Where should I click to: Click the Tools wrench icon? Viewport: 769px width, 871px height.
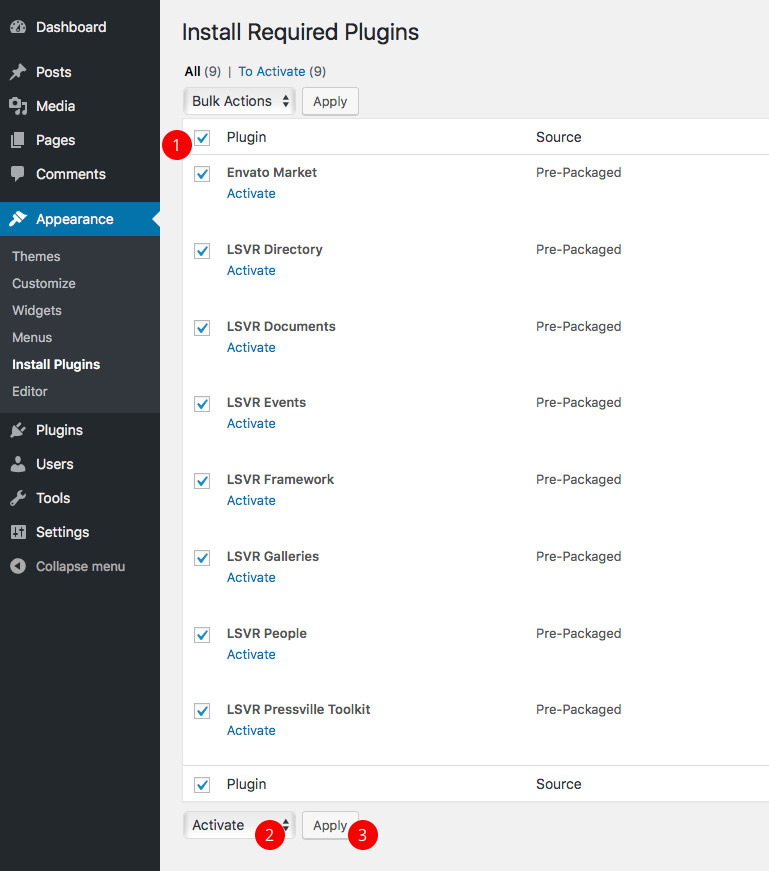coord(18,498)
